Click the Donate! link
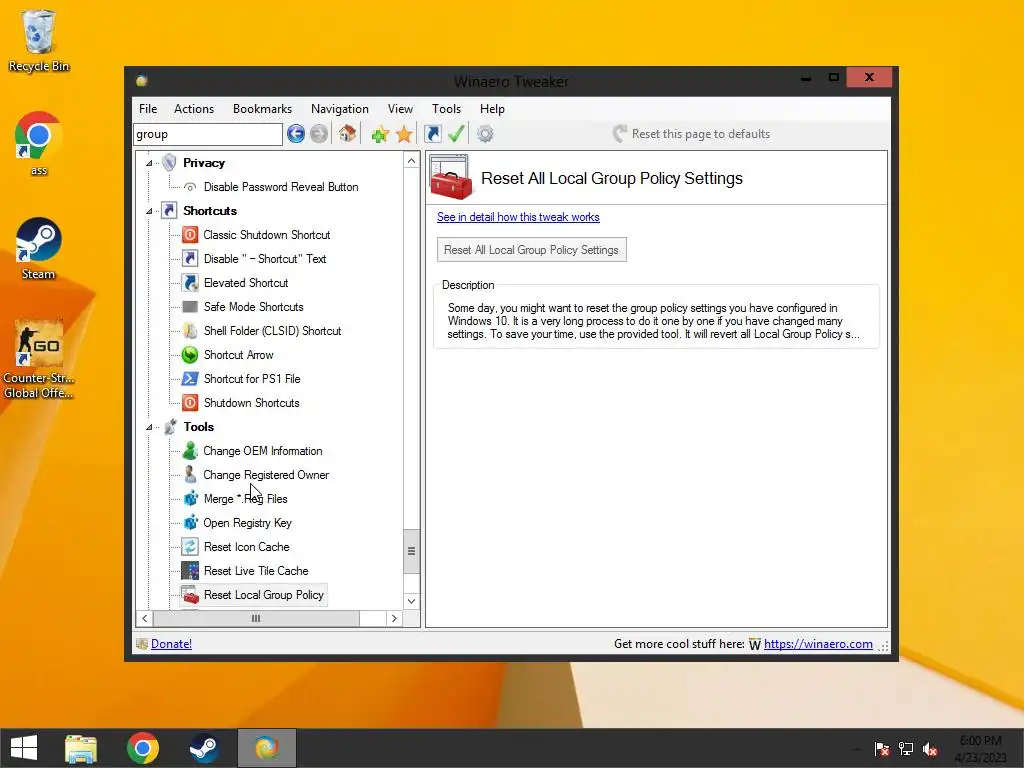The height and width of the screenshot is (768, 1024). [171, 644]
